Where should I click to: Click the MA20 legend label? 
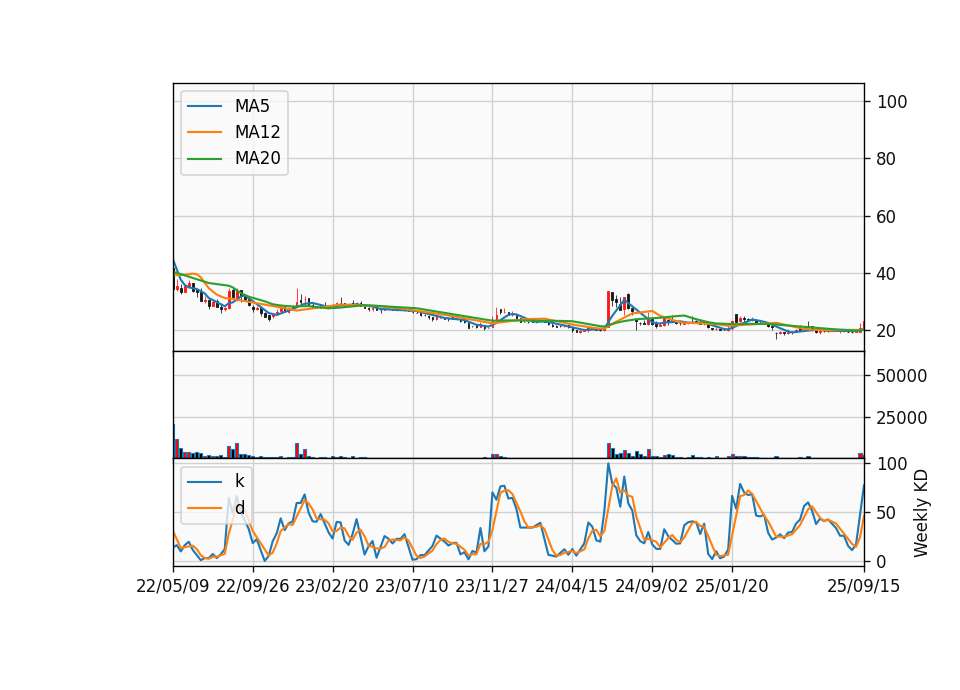(x=257, y=158)
